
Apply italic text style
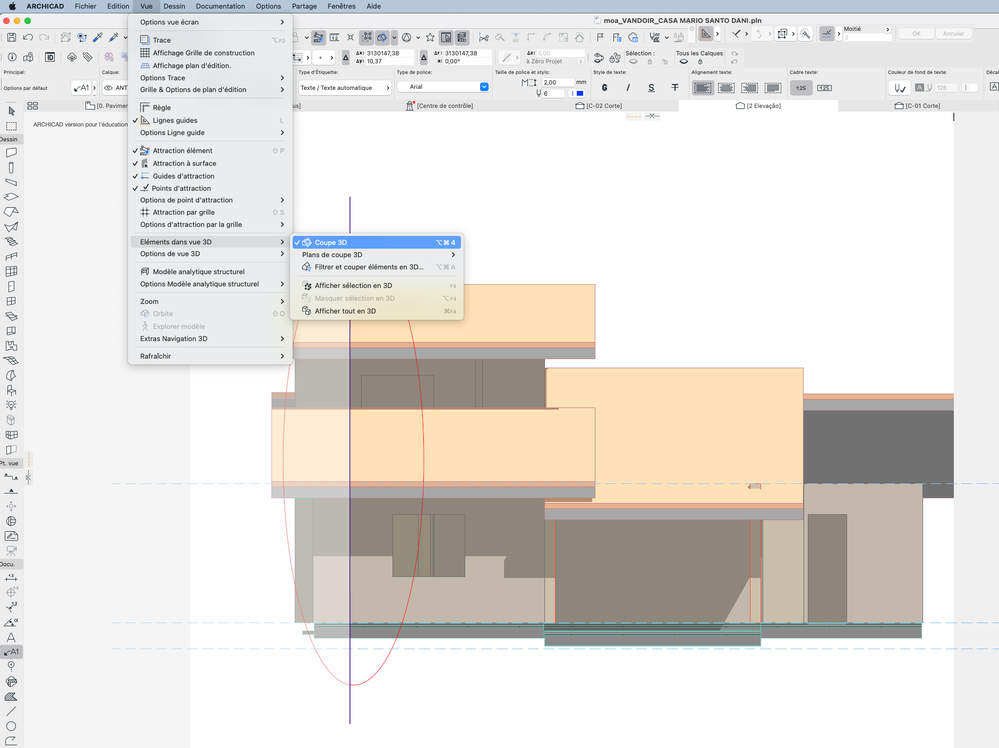628,88
